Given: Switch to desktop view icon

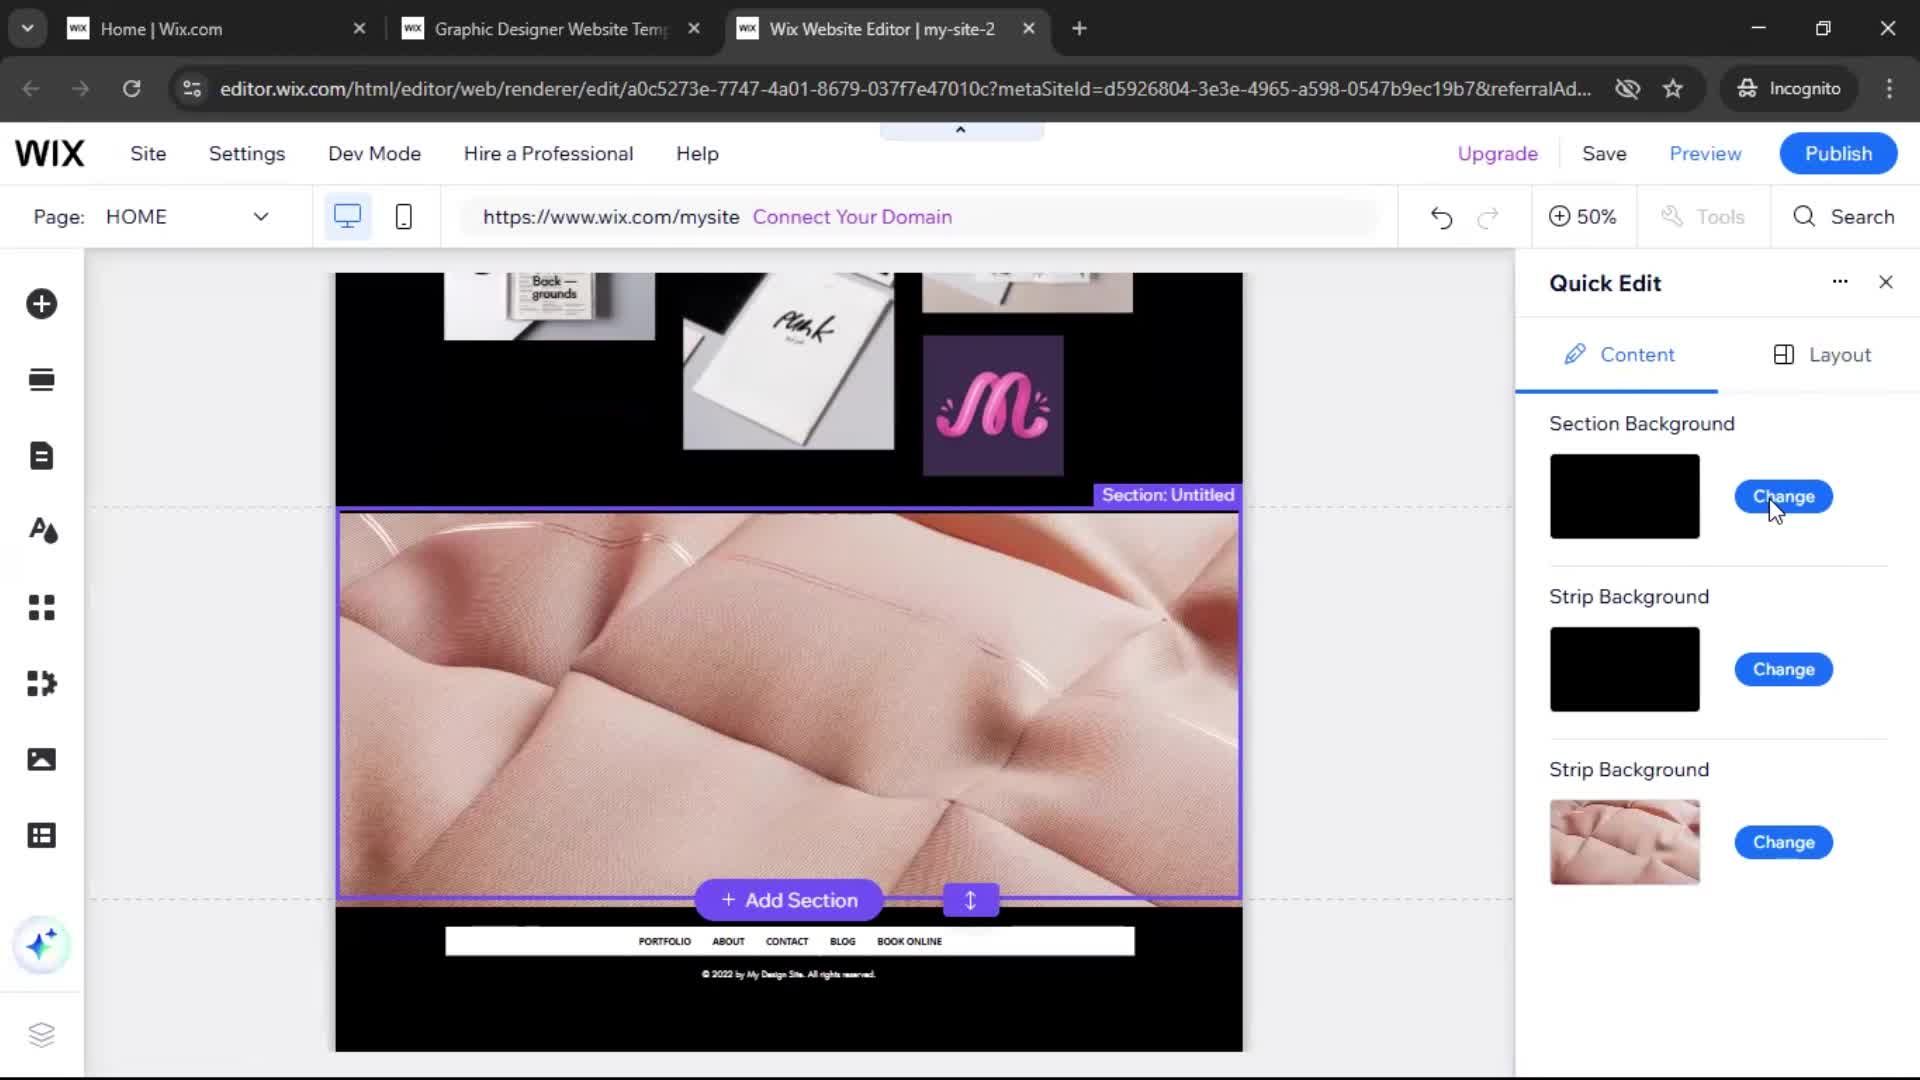Looking at the screenshot, I should [347, 217].
